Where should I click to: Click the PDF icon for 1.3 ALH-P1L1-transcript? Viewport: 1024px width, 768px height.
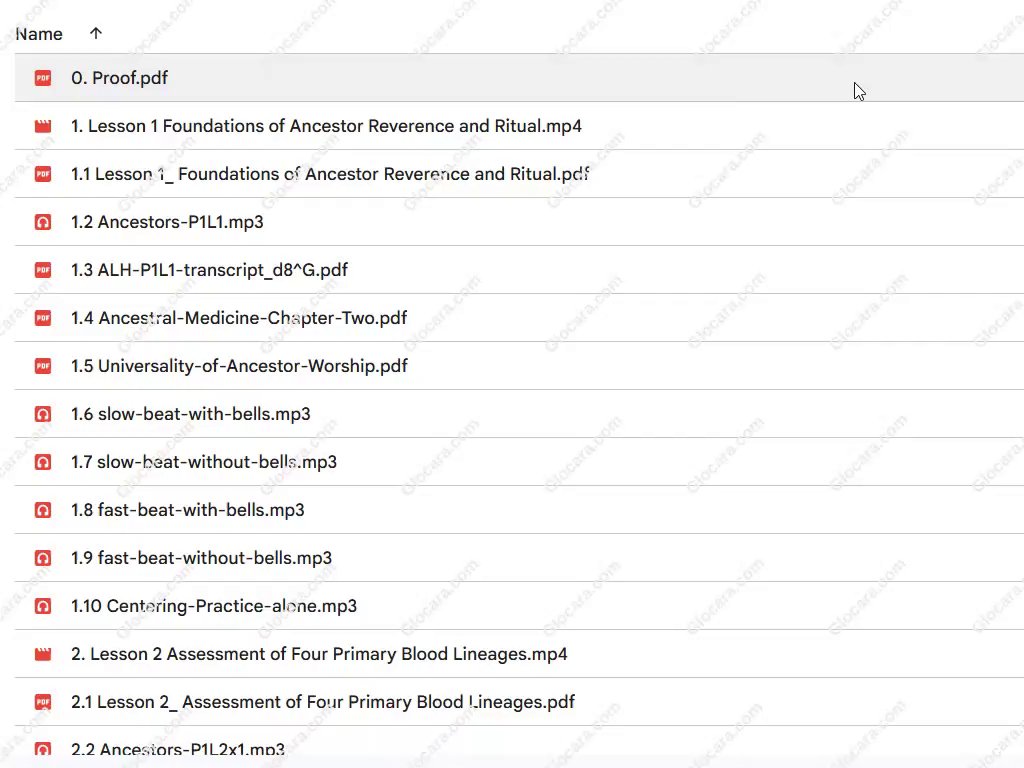[x=42, y=270]
